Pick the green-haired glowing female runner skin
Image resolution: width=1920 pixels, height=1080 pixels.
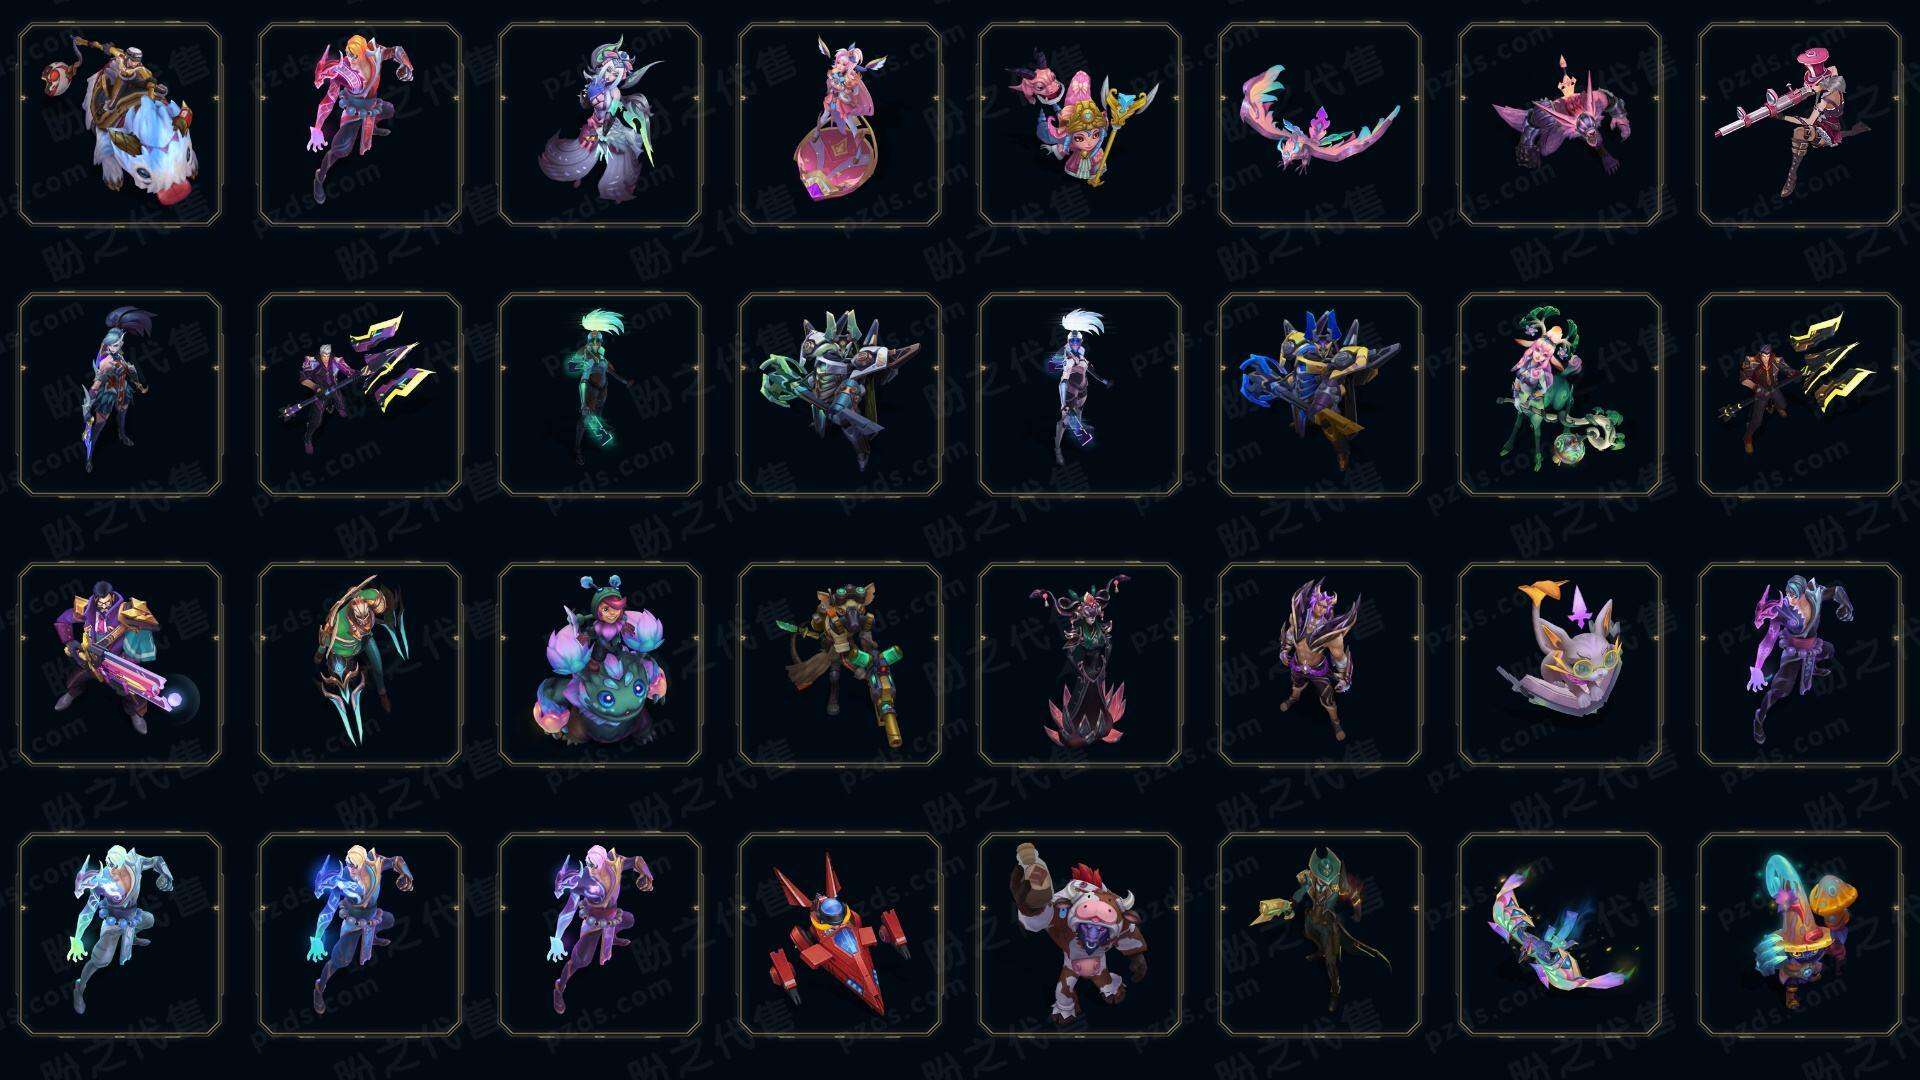(600, 394)
